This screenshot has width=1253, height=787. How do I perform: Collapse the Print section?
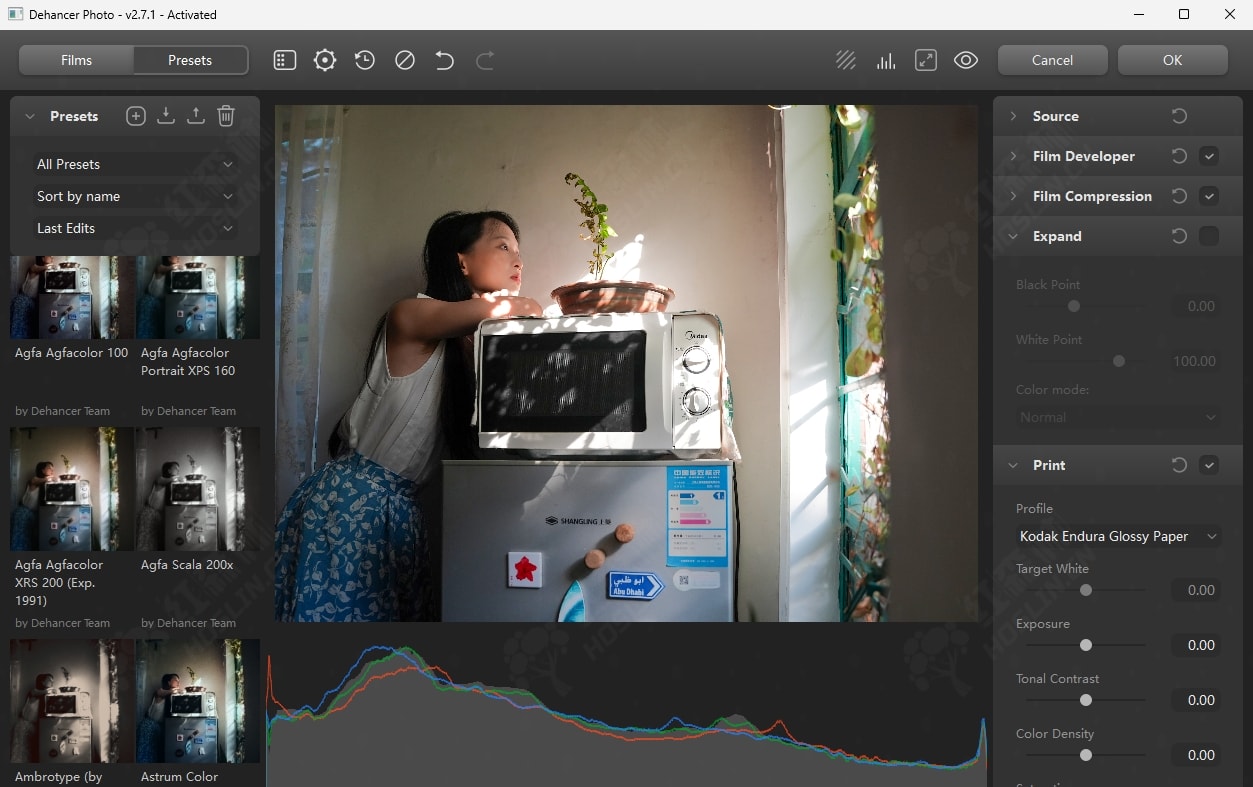pos(1013,465)
